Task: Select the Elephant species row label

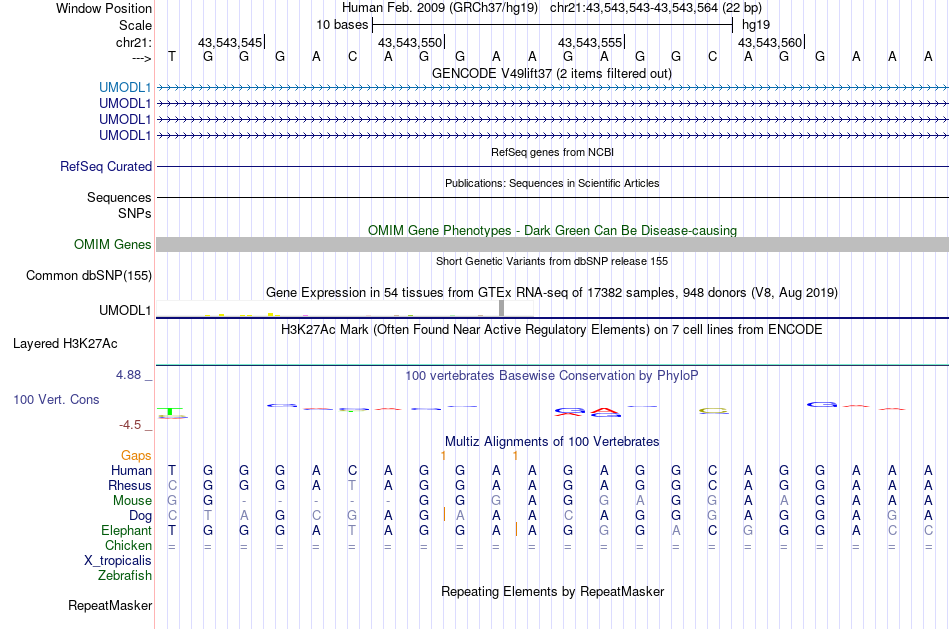Action: (x=126, y=530)
